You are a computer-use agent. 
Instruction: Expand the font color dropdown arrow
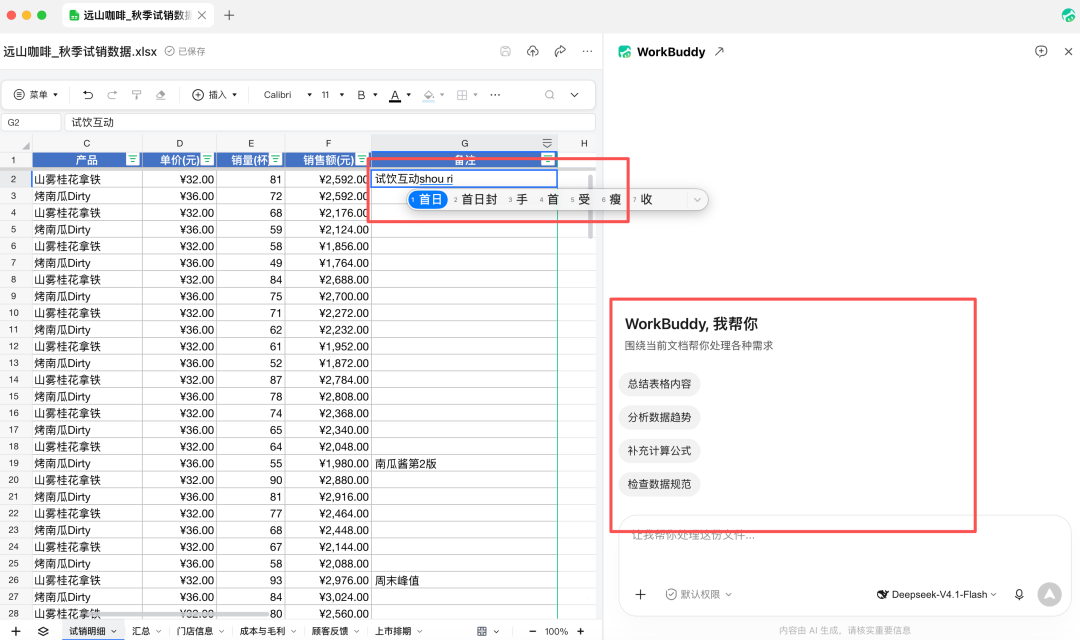[408, 95]
